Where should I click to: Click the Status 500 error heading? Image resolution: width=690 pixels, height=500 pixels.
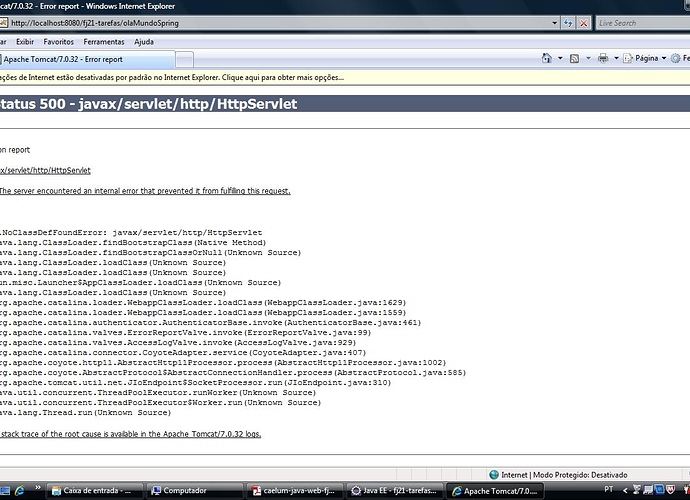click(148, 104)
